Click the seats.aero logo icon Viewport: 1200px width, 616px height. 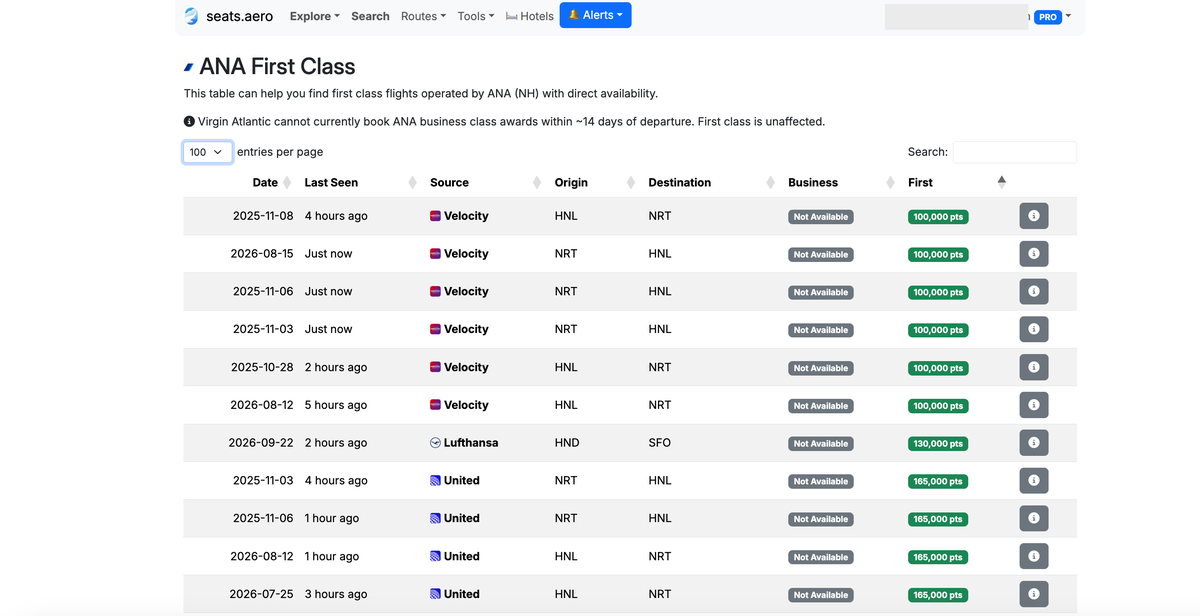coord(192,16)
